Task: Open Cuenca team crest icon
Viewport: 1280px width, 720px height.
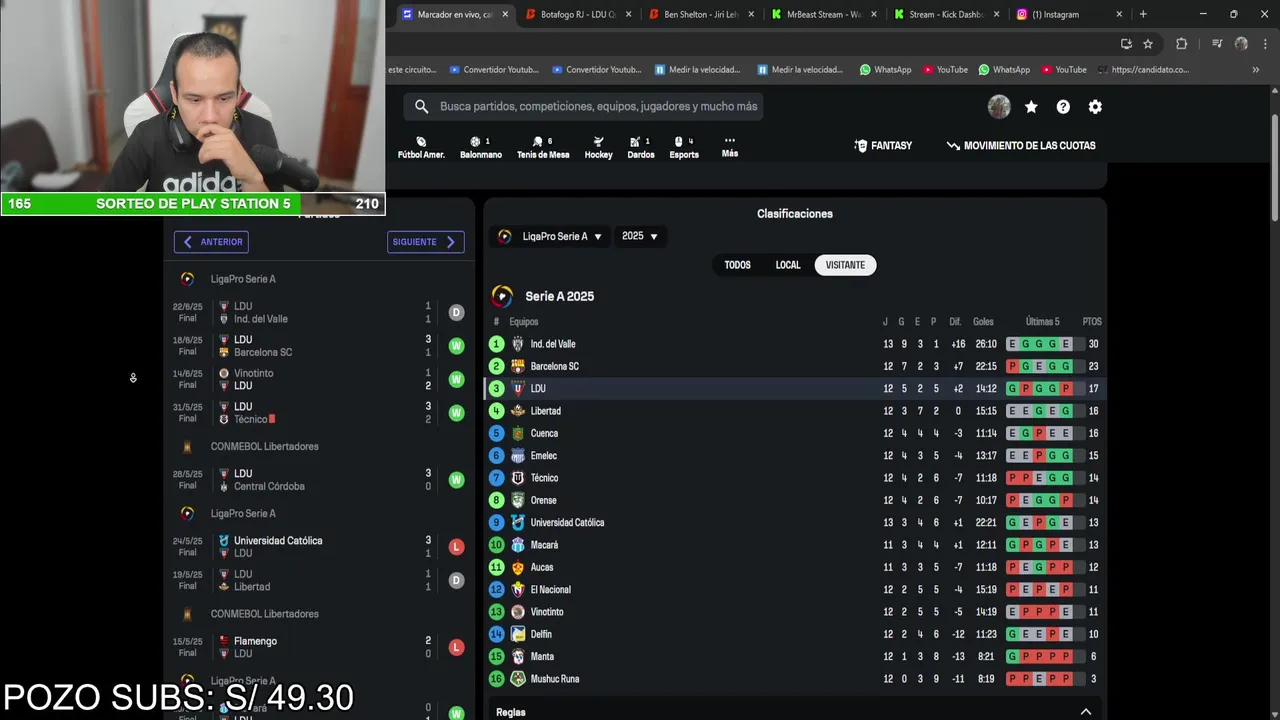Action: pyautogui.click(x=518, y=433)
